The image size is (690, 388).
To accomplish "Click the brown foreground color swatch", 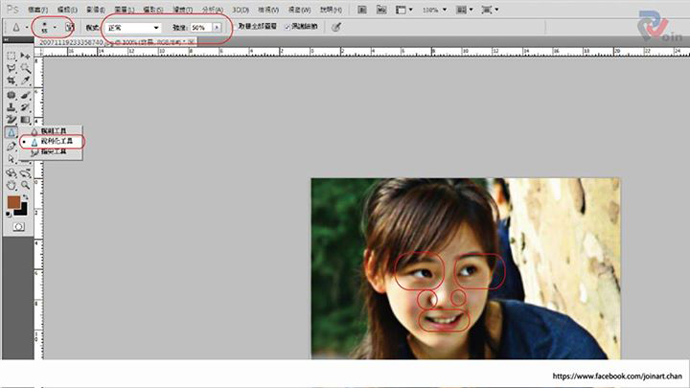I will pos(14,202).
